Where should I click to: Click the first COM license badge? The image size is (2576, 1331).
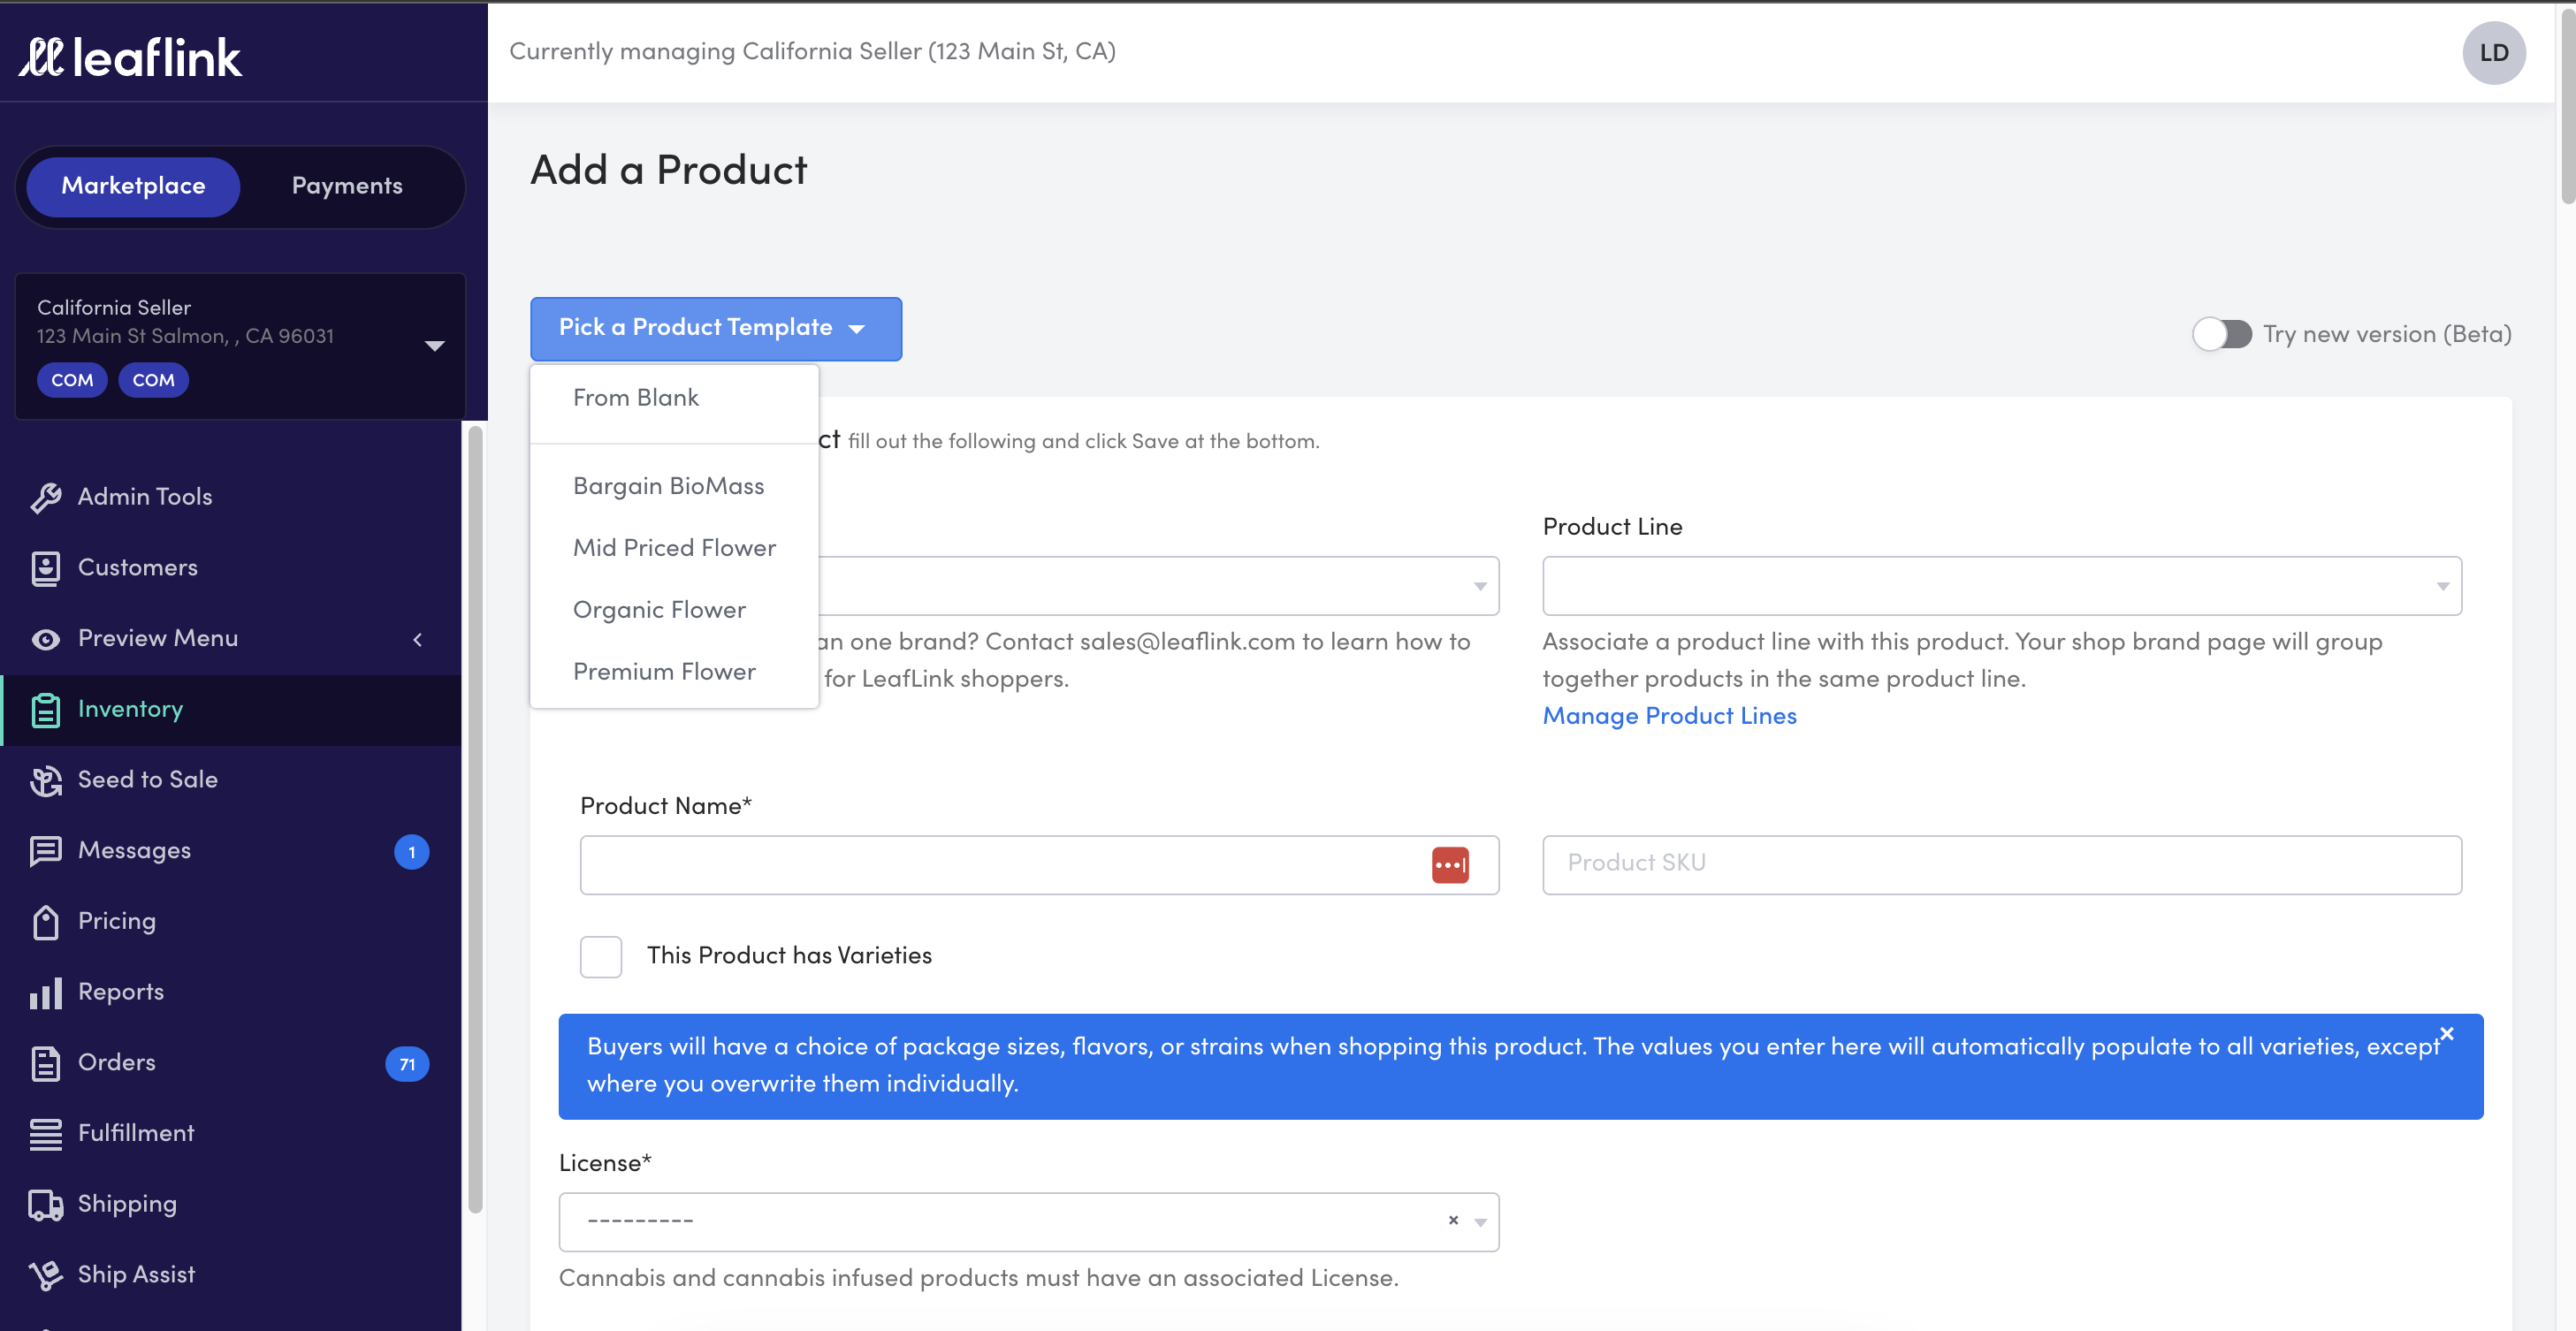pyautogui.click(x=72, y=380)
